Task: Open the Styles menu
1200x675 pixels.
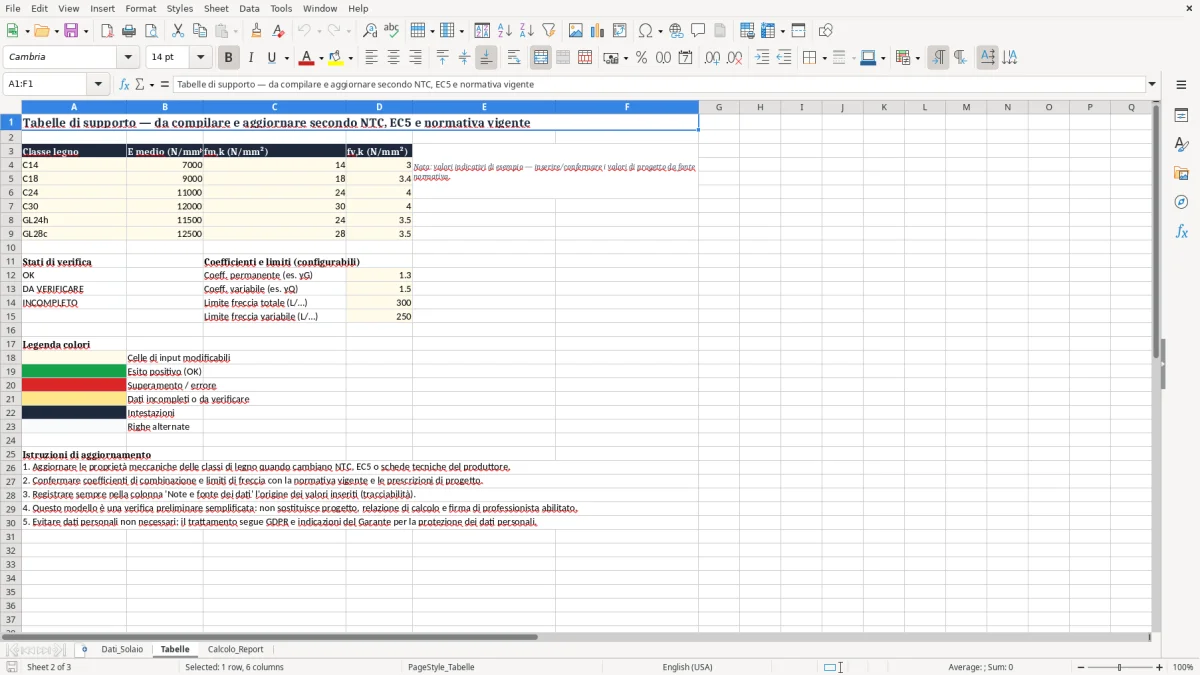Action: [180, 8]
